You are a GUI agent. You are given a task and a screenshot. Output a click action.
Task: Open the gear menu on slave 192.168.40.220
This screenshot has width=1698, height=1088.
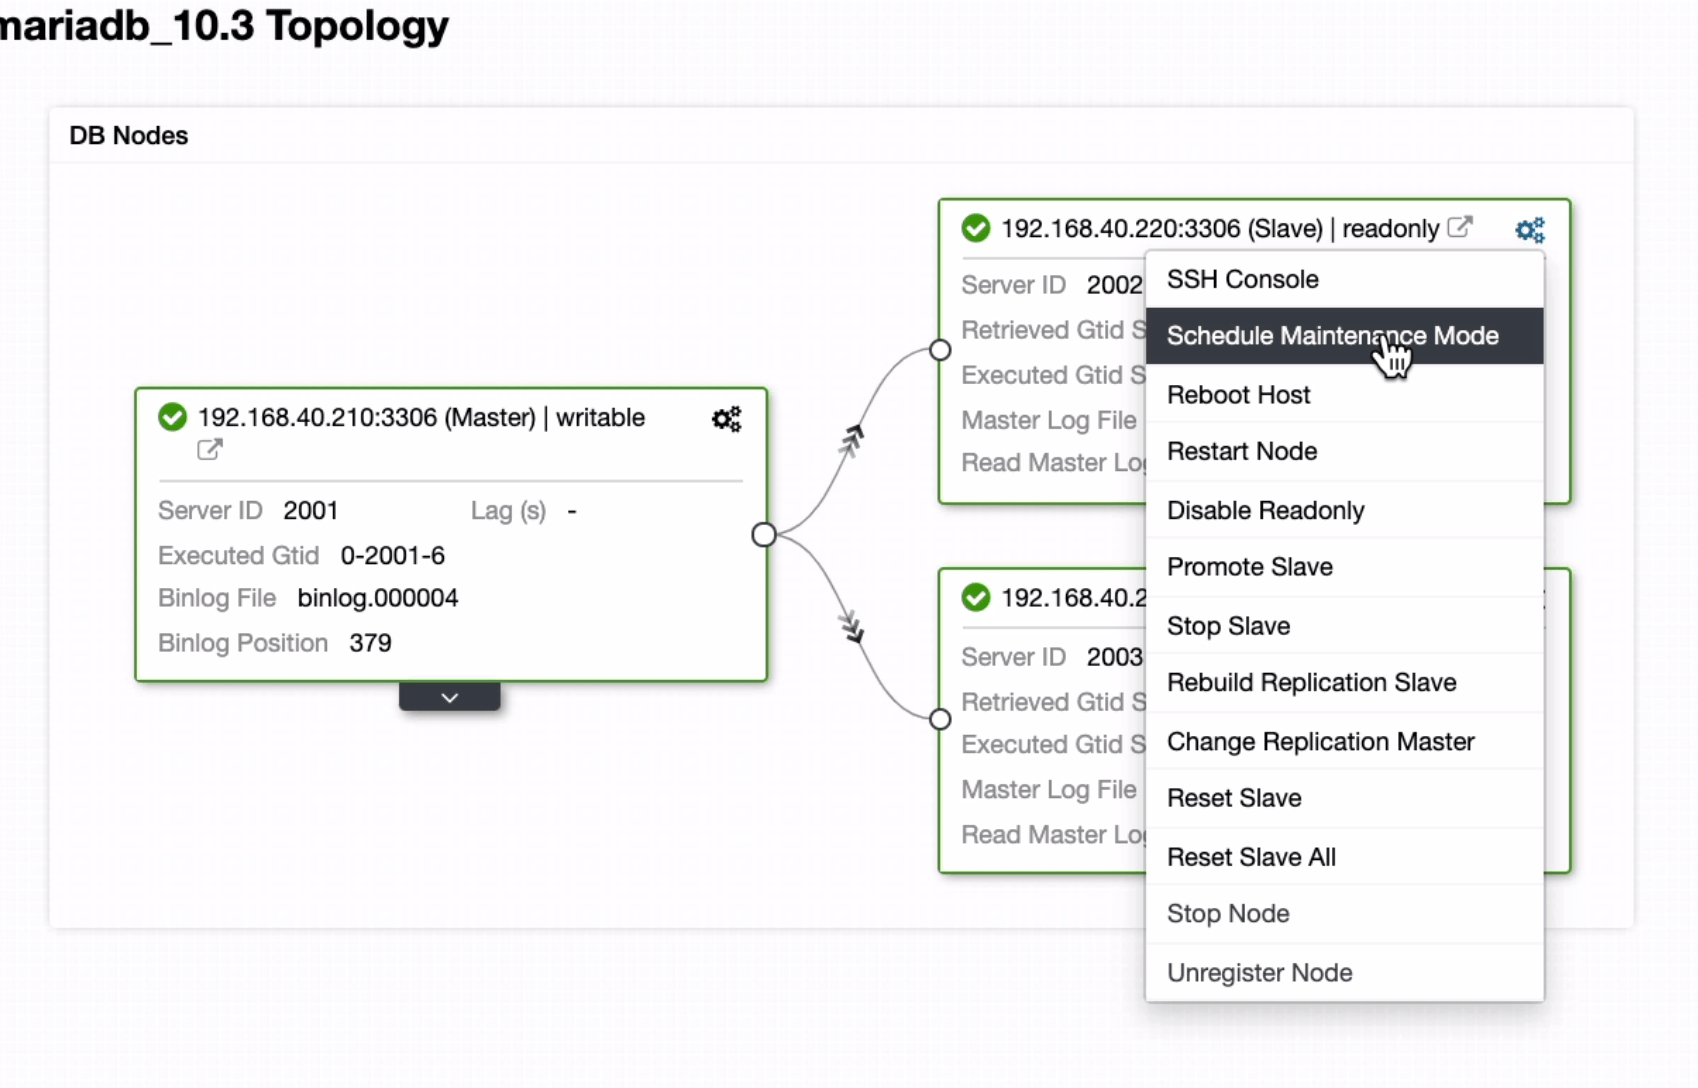point(1529,229)
